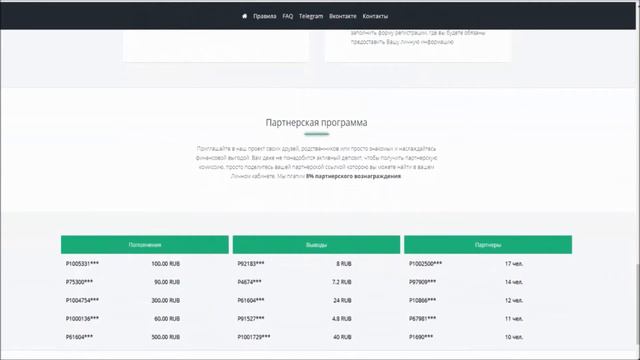The image size is (640, 360).
Task: Click the 4.8 RUB withdrawal amount
Action: point(342,319)
